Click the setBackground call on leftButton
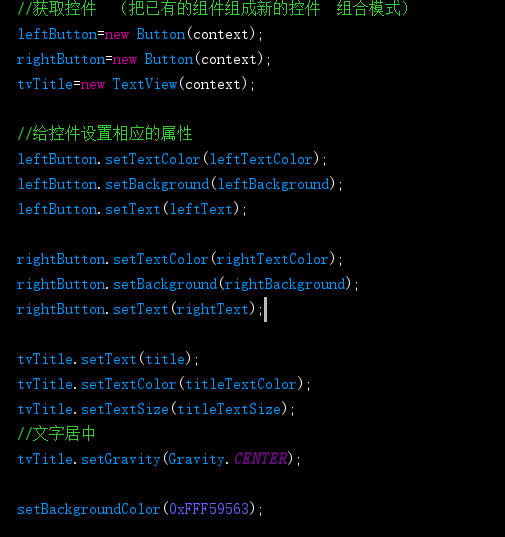This screenshot has height=537, width=505. pyautogui.click(x=157, y=184)
